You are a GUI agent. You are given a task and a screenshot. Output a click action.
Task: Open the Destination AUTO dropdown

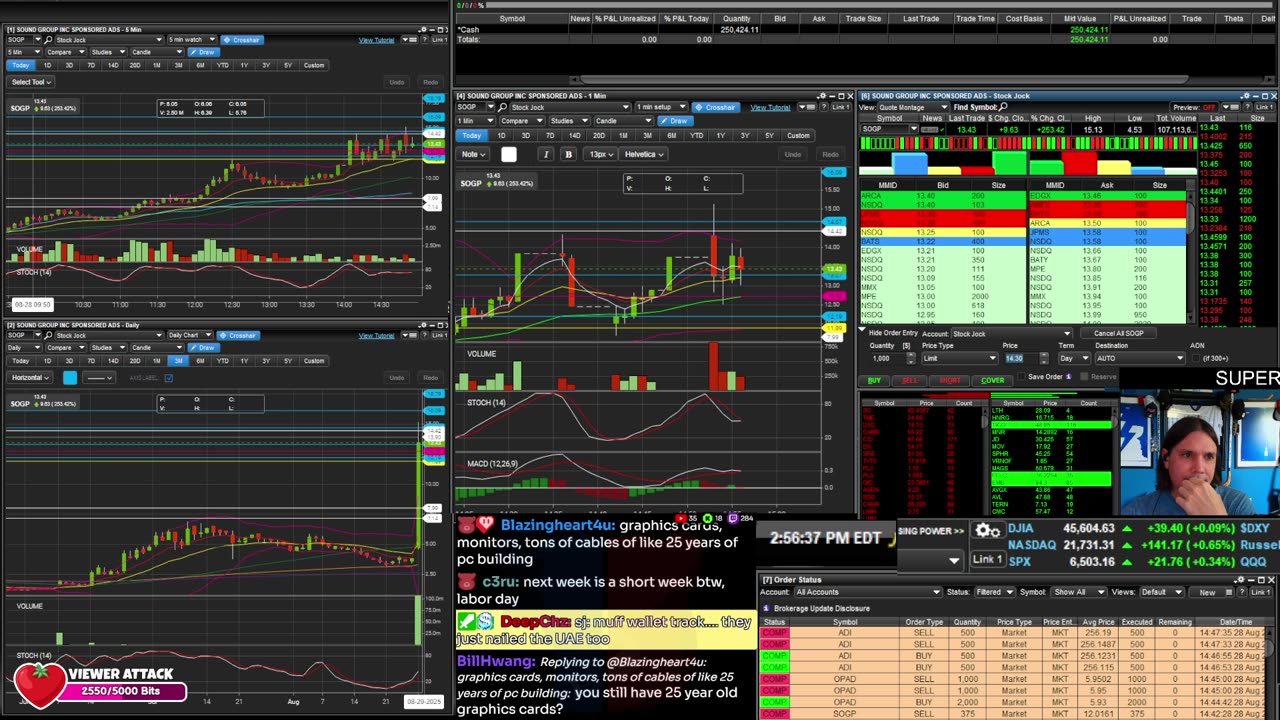(x=1140, y=358)
